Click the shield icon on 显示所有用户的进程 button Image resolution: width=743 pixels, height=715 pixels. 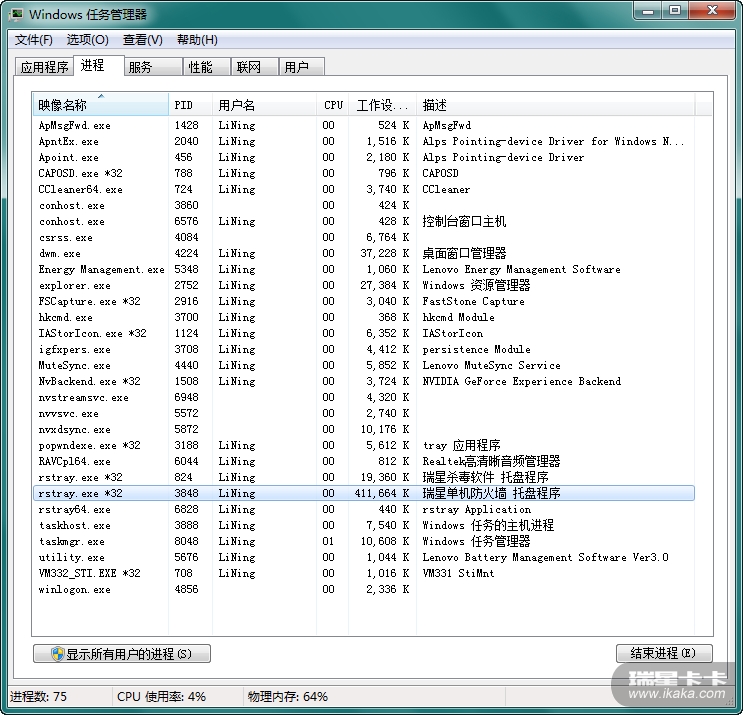tap(58, 654)
